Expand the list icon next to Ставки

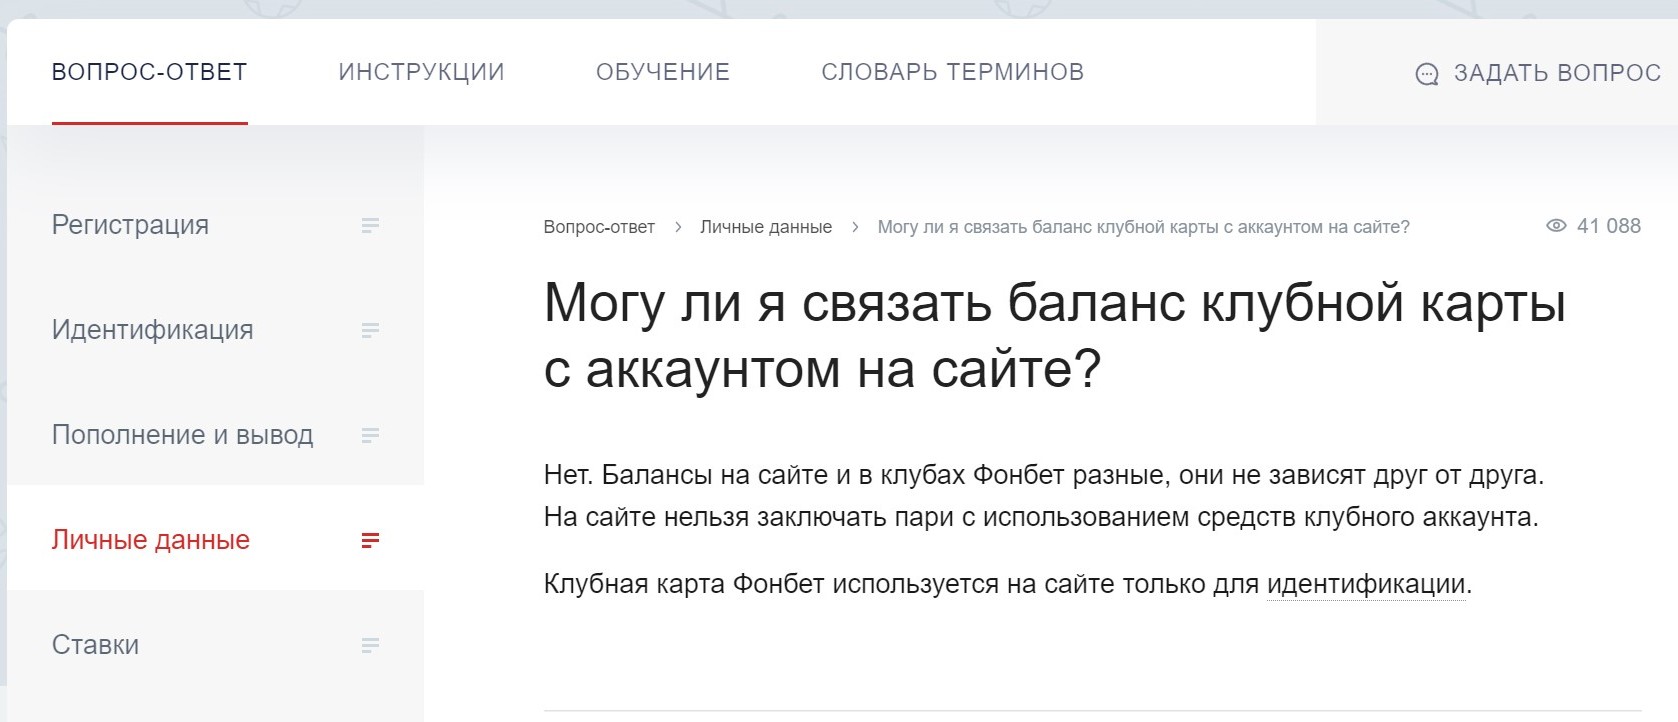[x=370, y=646]
